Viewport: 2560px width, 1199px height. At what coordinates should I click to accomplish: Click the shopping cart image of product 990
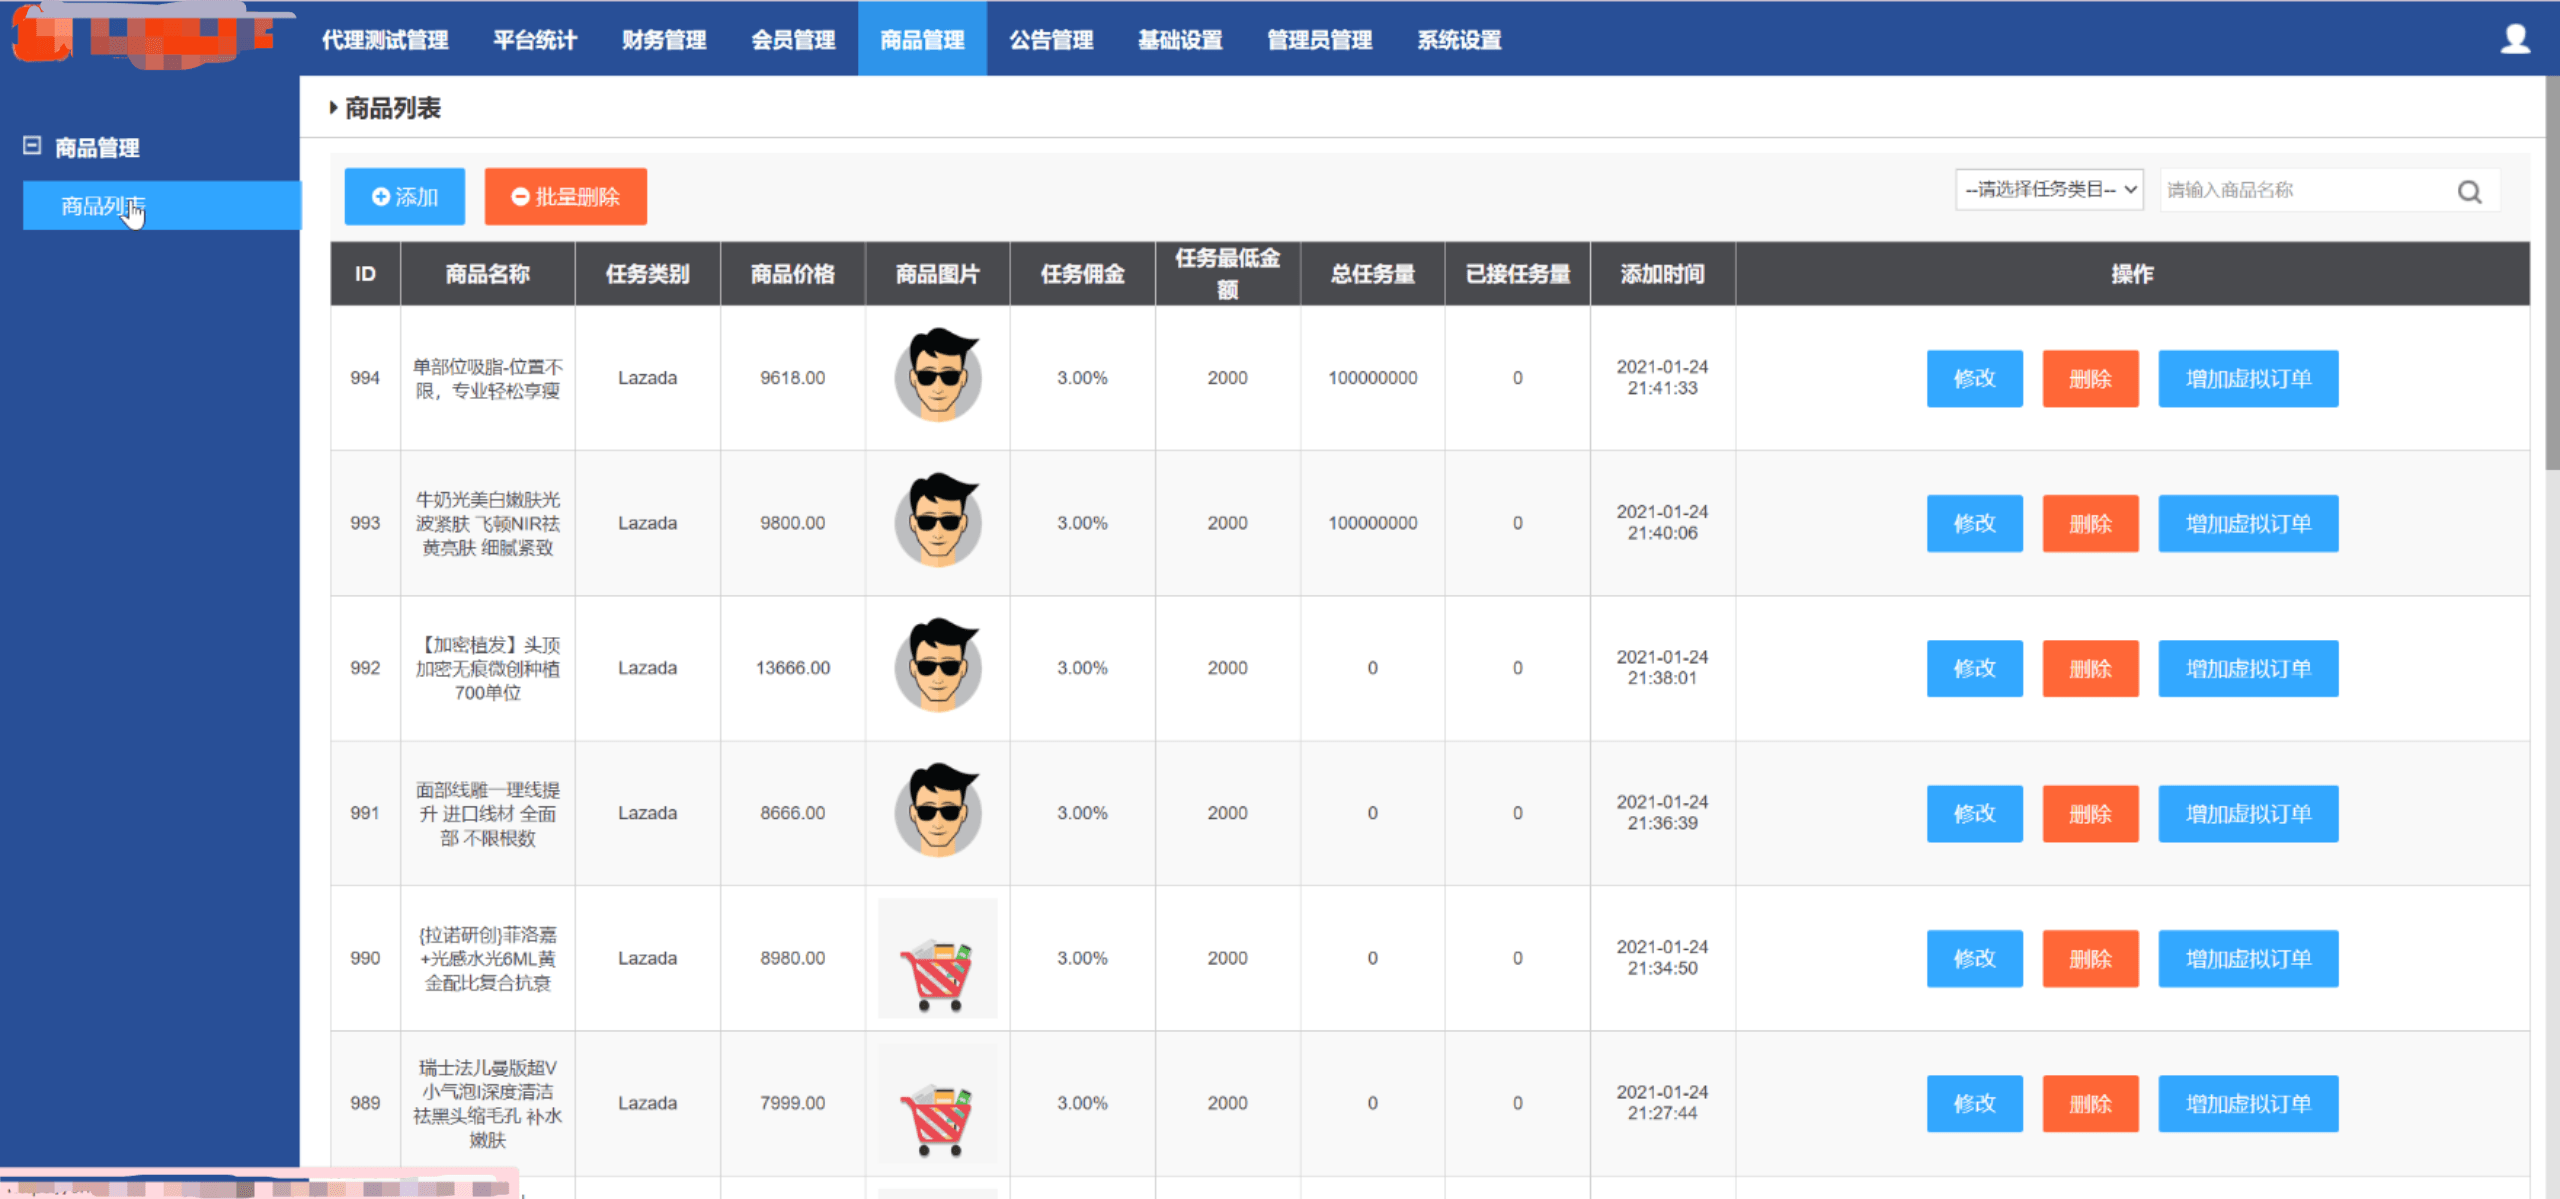[x=937, y=958]
